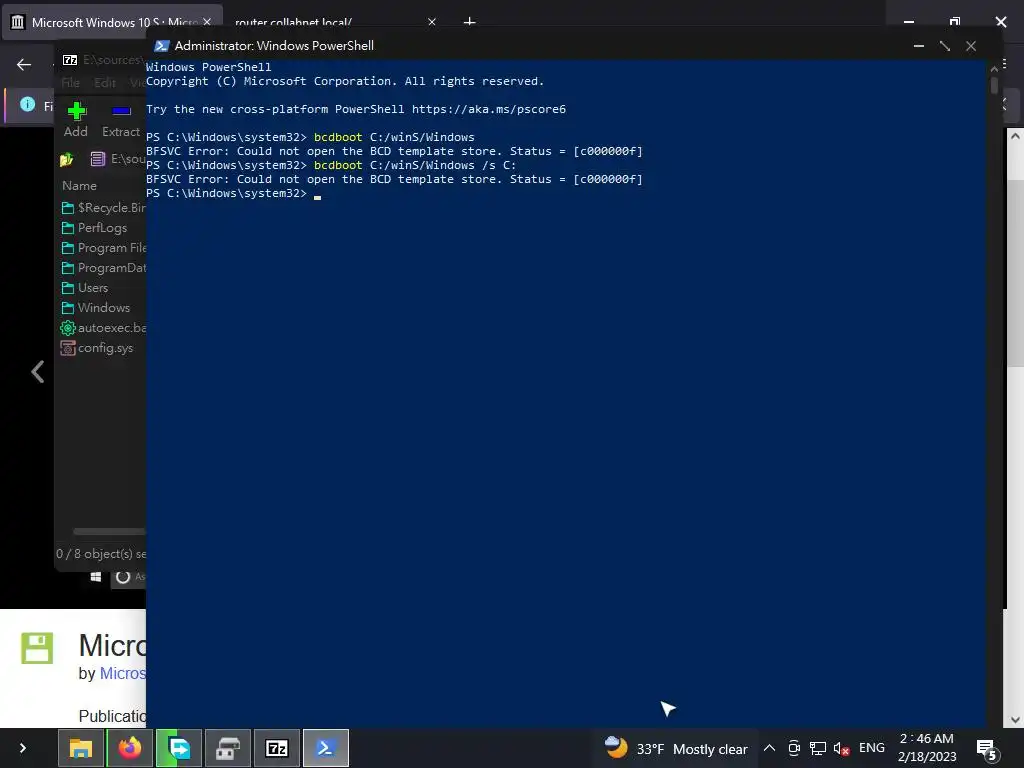Click the Name column header in 7-Zip
The height and width of the screenshot is (768, 1024).
click(x=79, y=185)
